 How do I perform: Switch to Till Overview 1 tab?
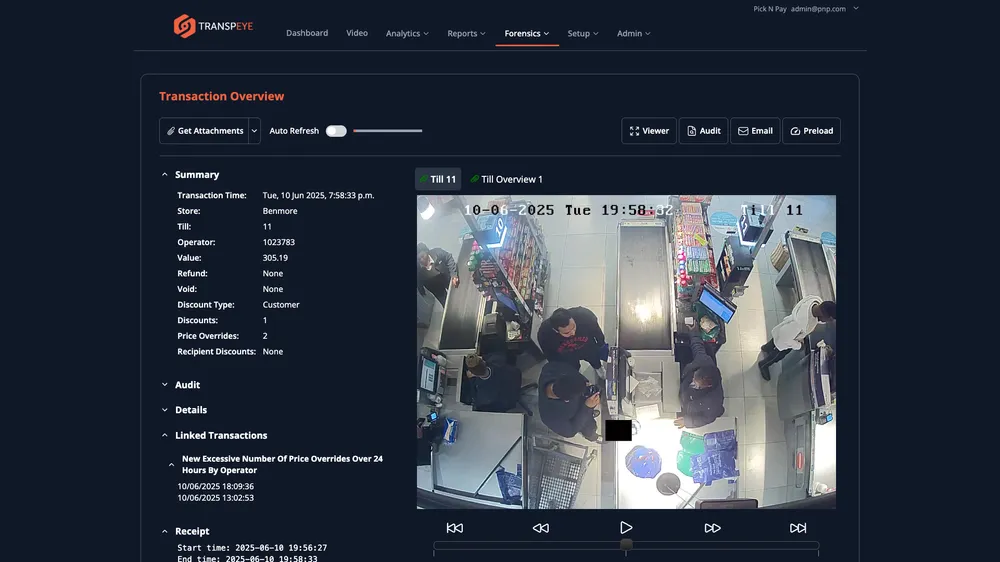point(506,179)
